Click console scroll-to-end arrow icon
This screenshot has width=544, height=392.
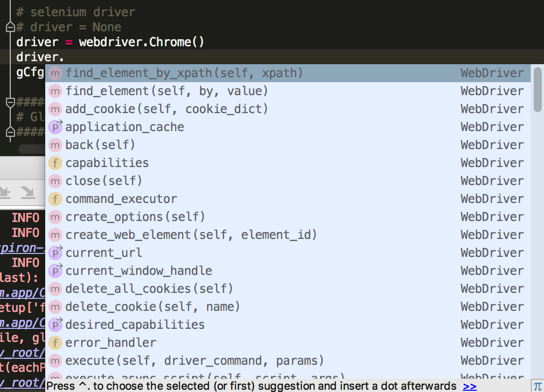point(28,192)
